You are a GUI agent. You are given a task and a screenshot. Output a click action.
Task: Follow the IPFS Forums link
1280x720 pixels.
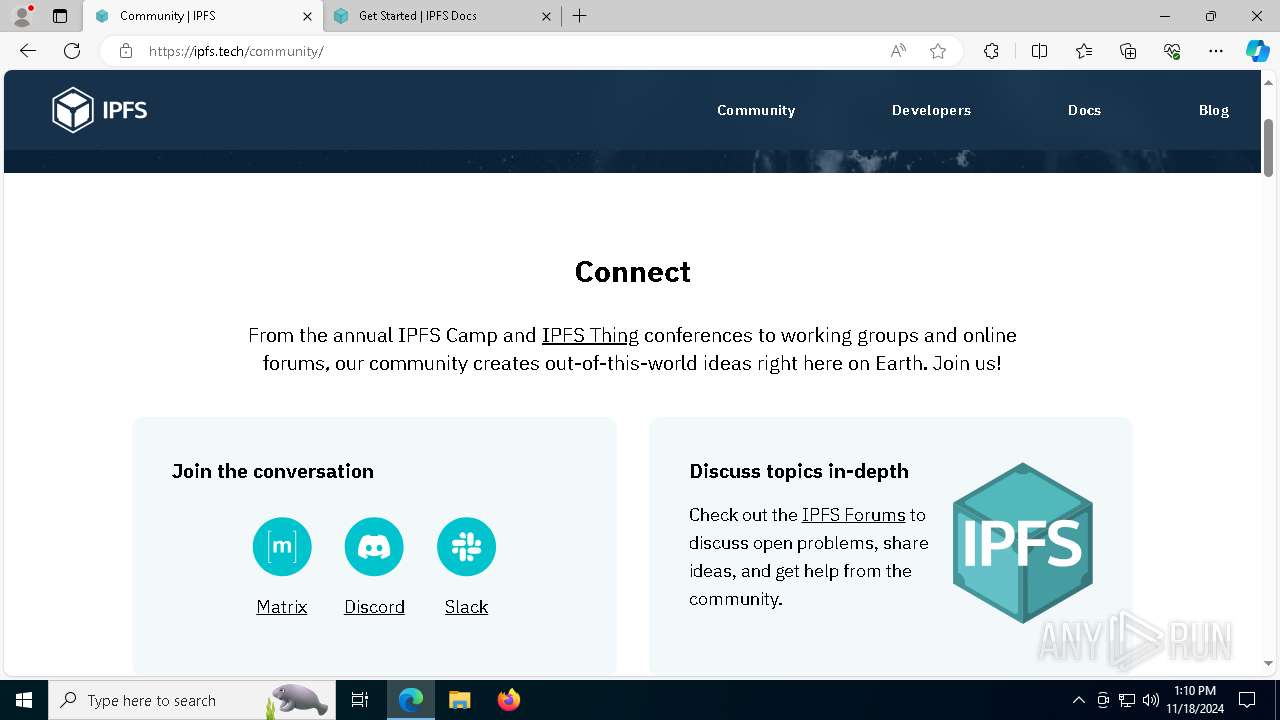(853, 515)
